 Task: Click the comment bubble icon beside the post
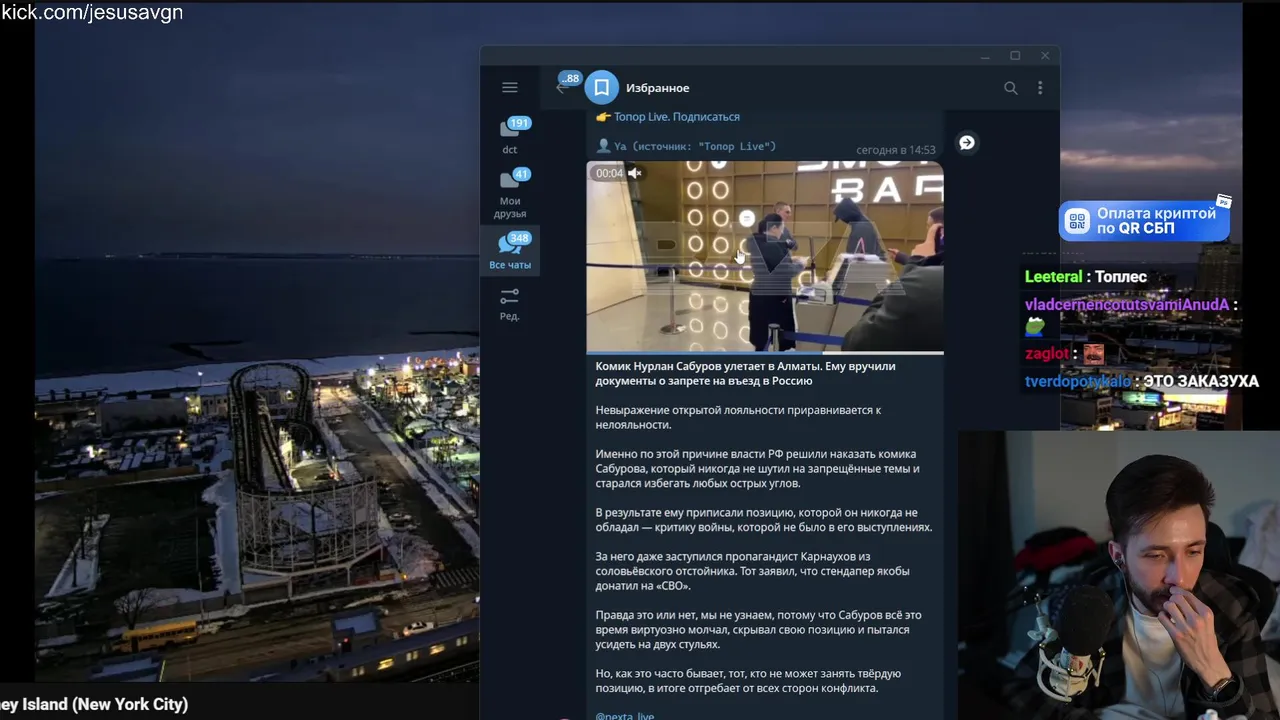click(967, 143)
